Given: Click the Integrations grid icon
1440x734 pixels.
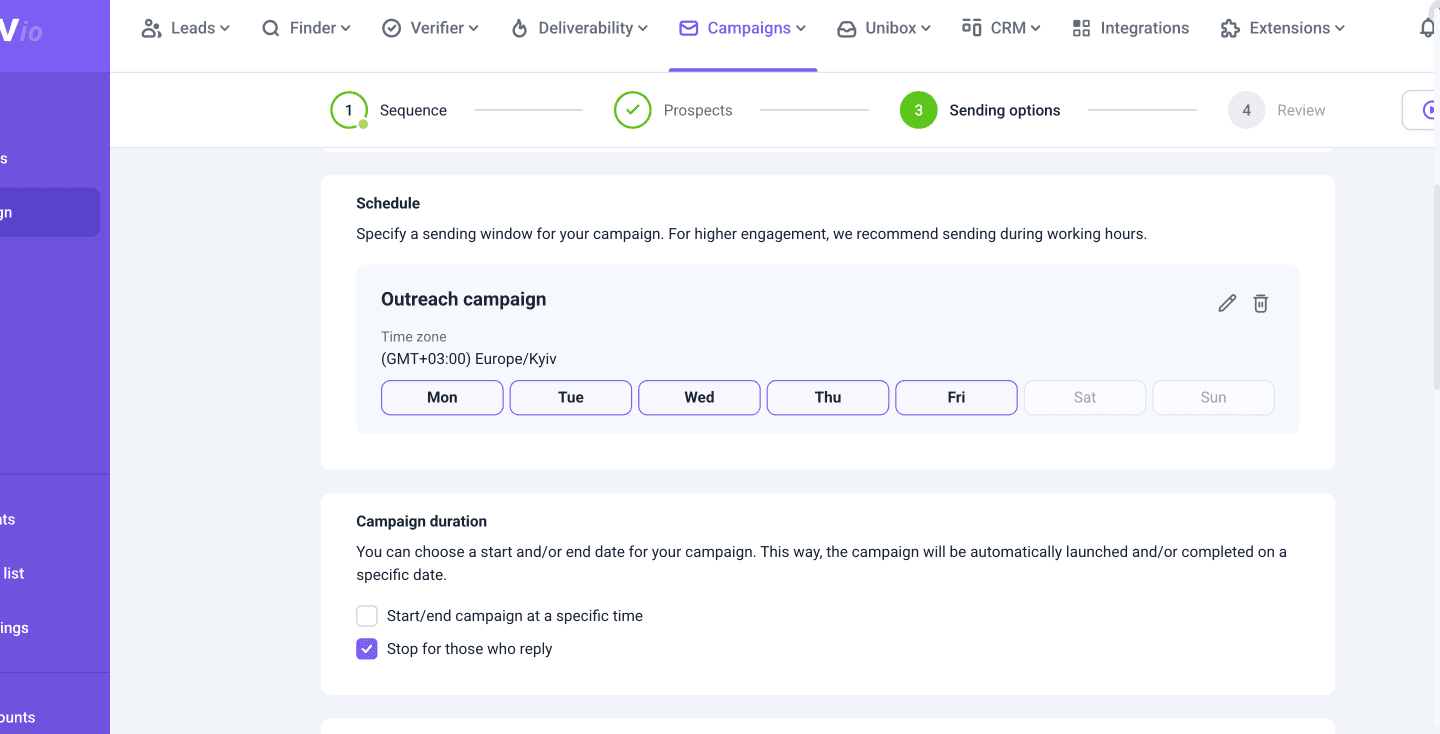Looking at the screenshot, I should [x=1081, y=28].
